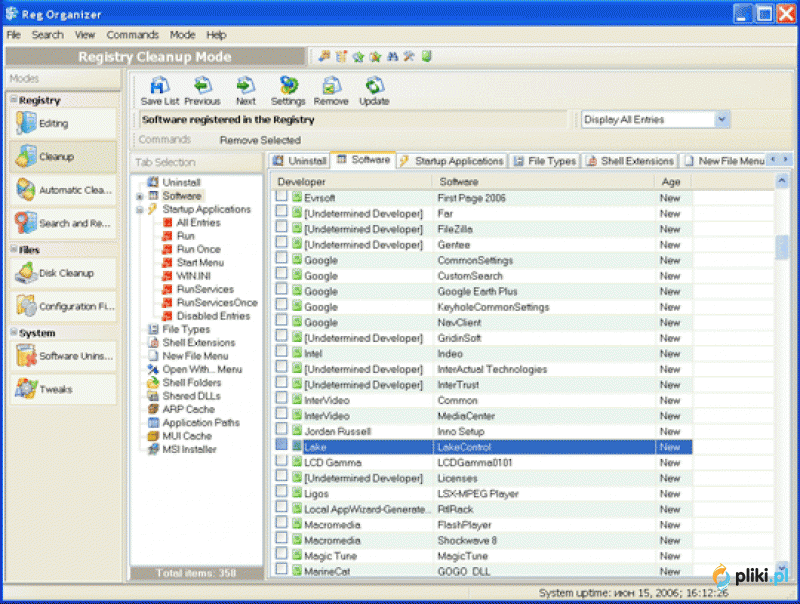Viewport: 800px width, 604px height.
Task: Check the FileZilla entry checkbox
Action: (x=281, y=226)
